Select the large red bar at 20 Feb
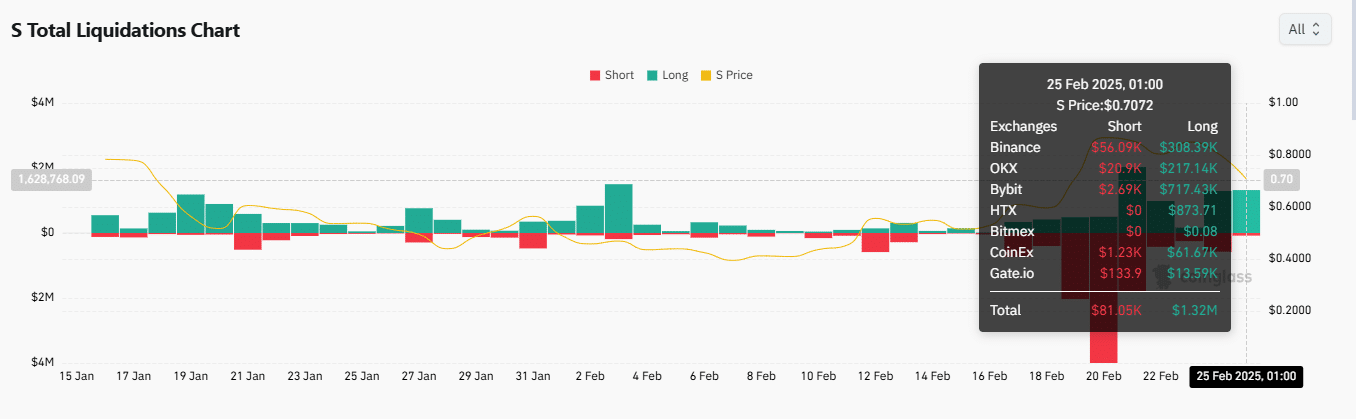1356x419 pixels. (1104, 300)
